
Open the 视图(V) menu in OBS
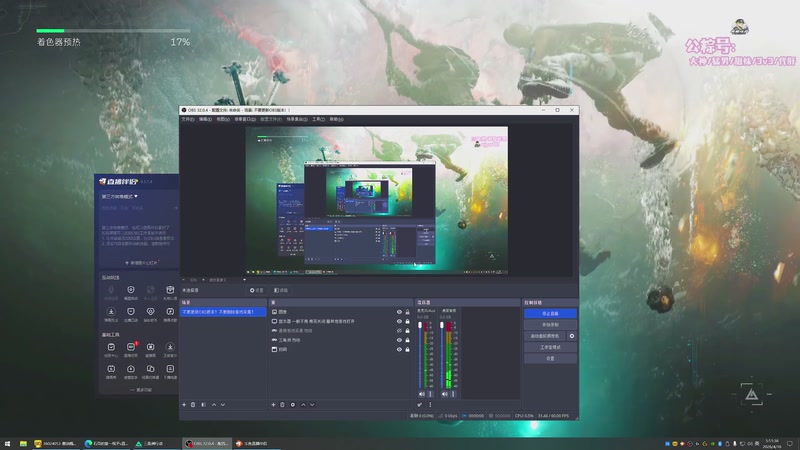pyautogui.click(x=223, y=119)
